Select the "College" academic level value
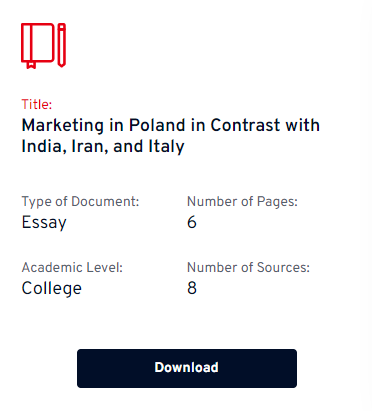 point(52,288)
